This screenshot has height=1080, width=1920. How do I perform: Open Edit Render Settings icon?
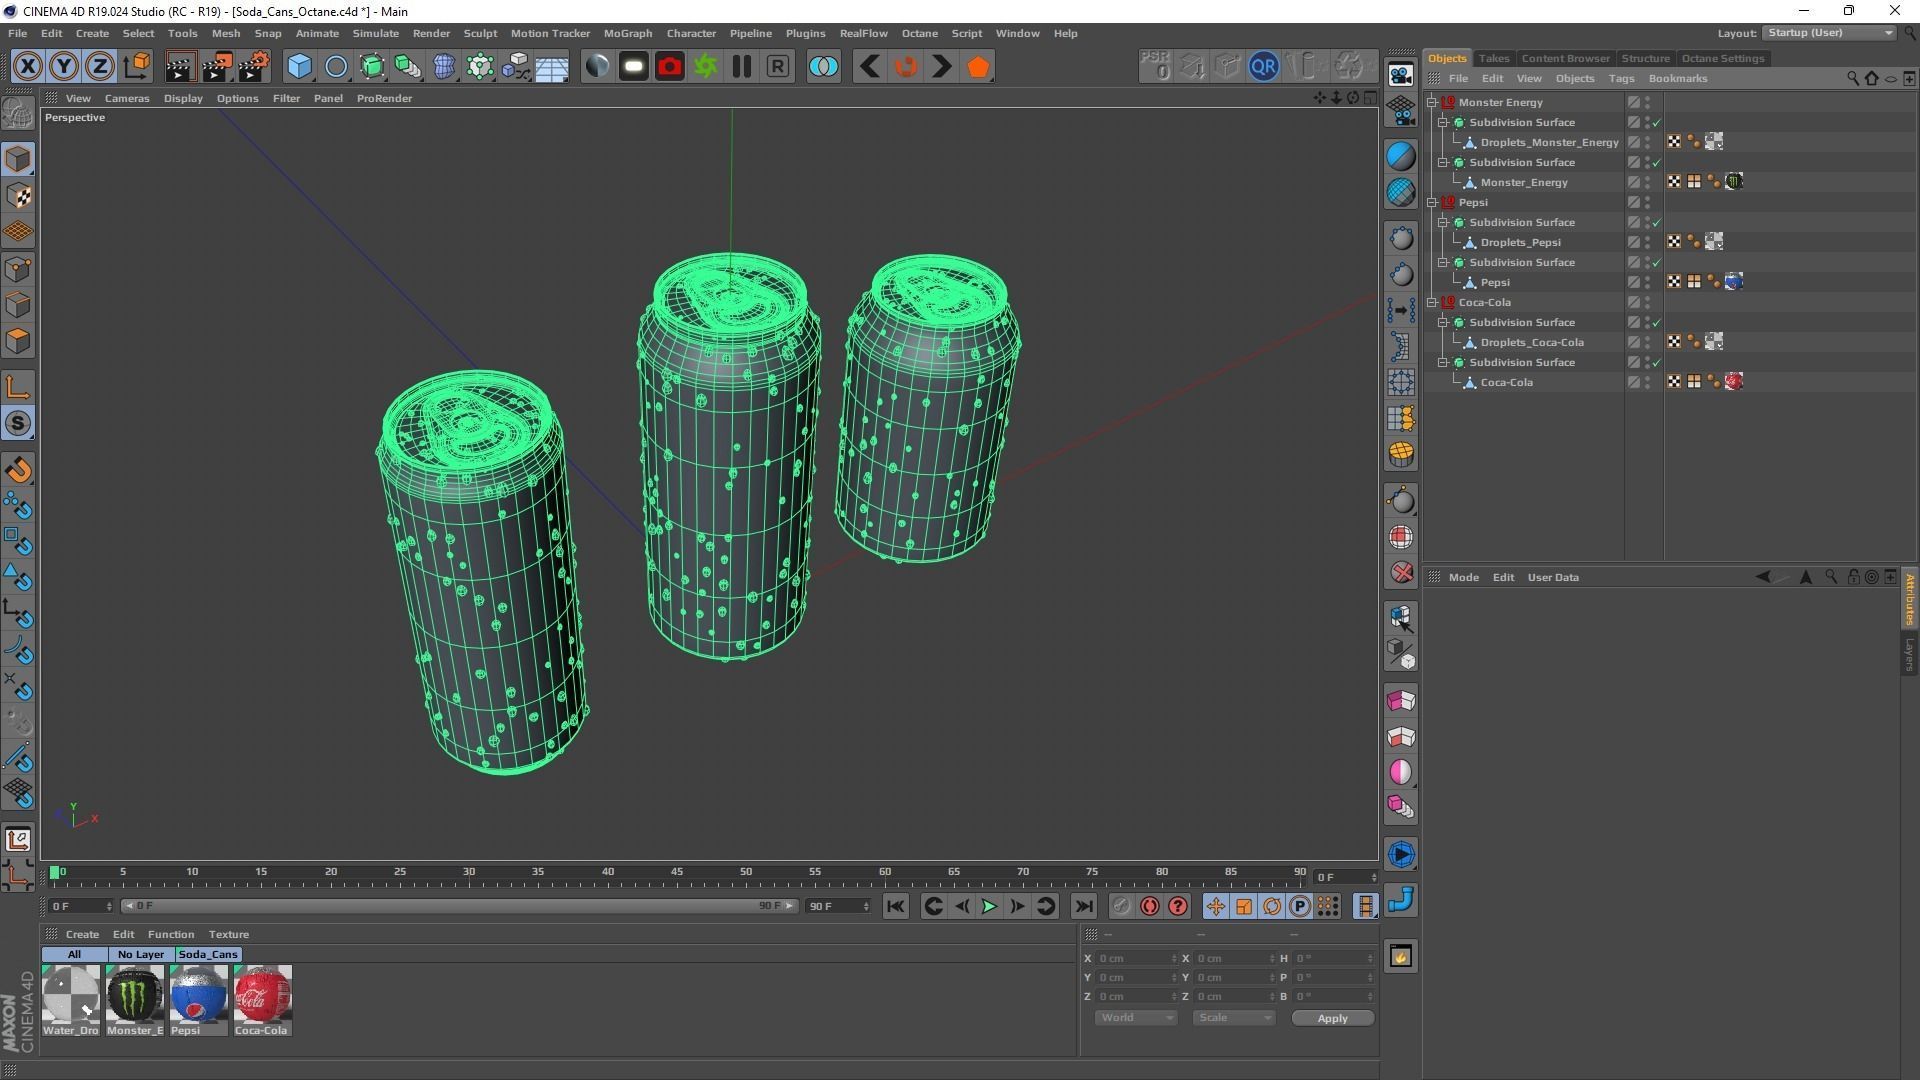[253, 67]
